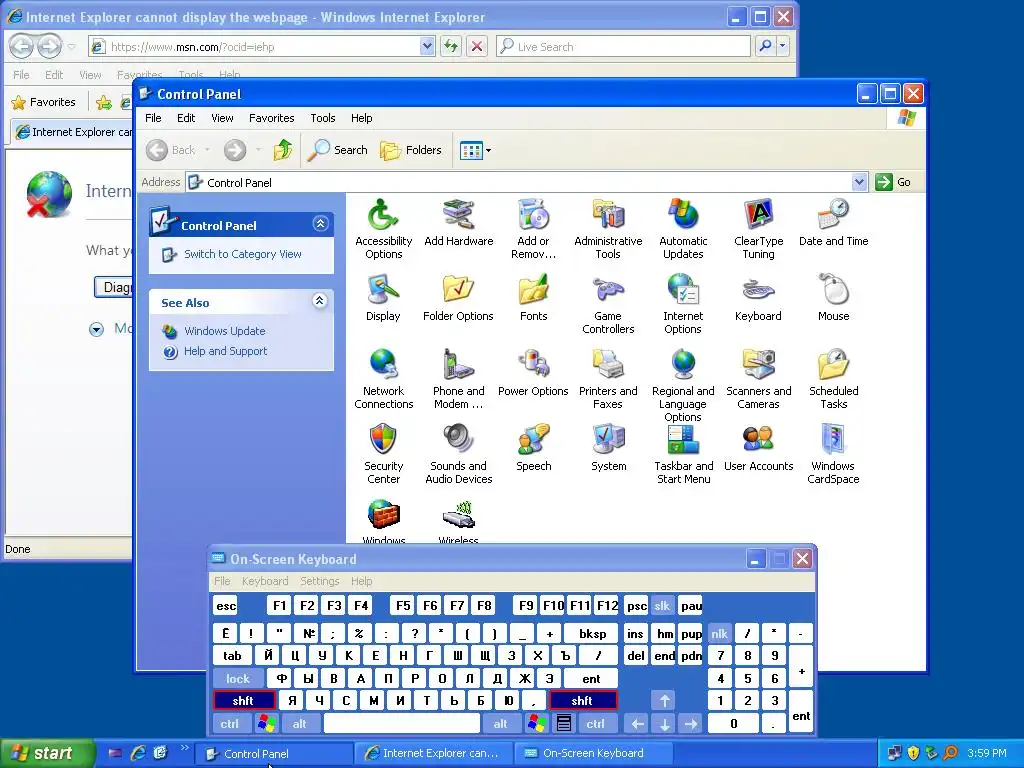Collapse the Control Panel side pane section
1024x768 pixels.
[320, 224]
